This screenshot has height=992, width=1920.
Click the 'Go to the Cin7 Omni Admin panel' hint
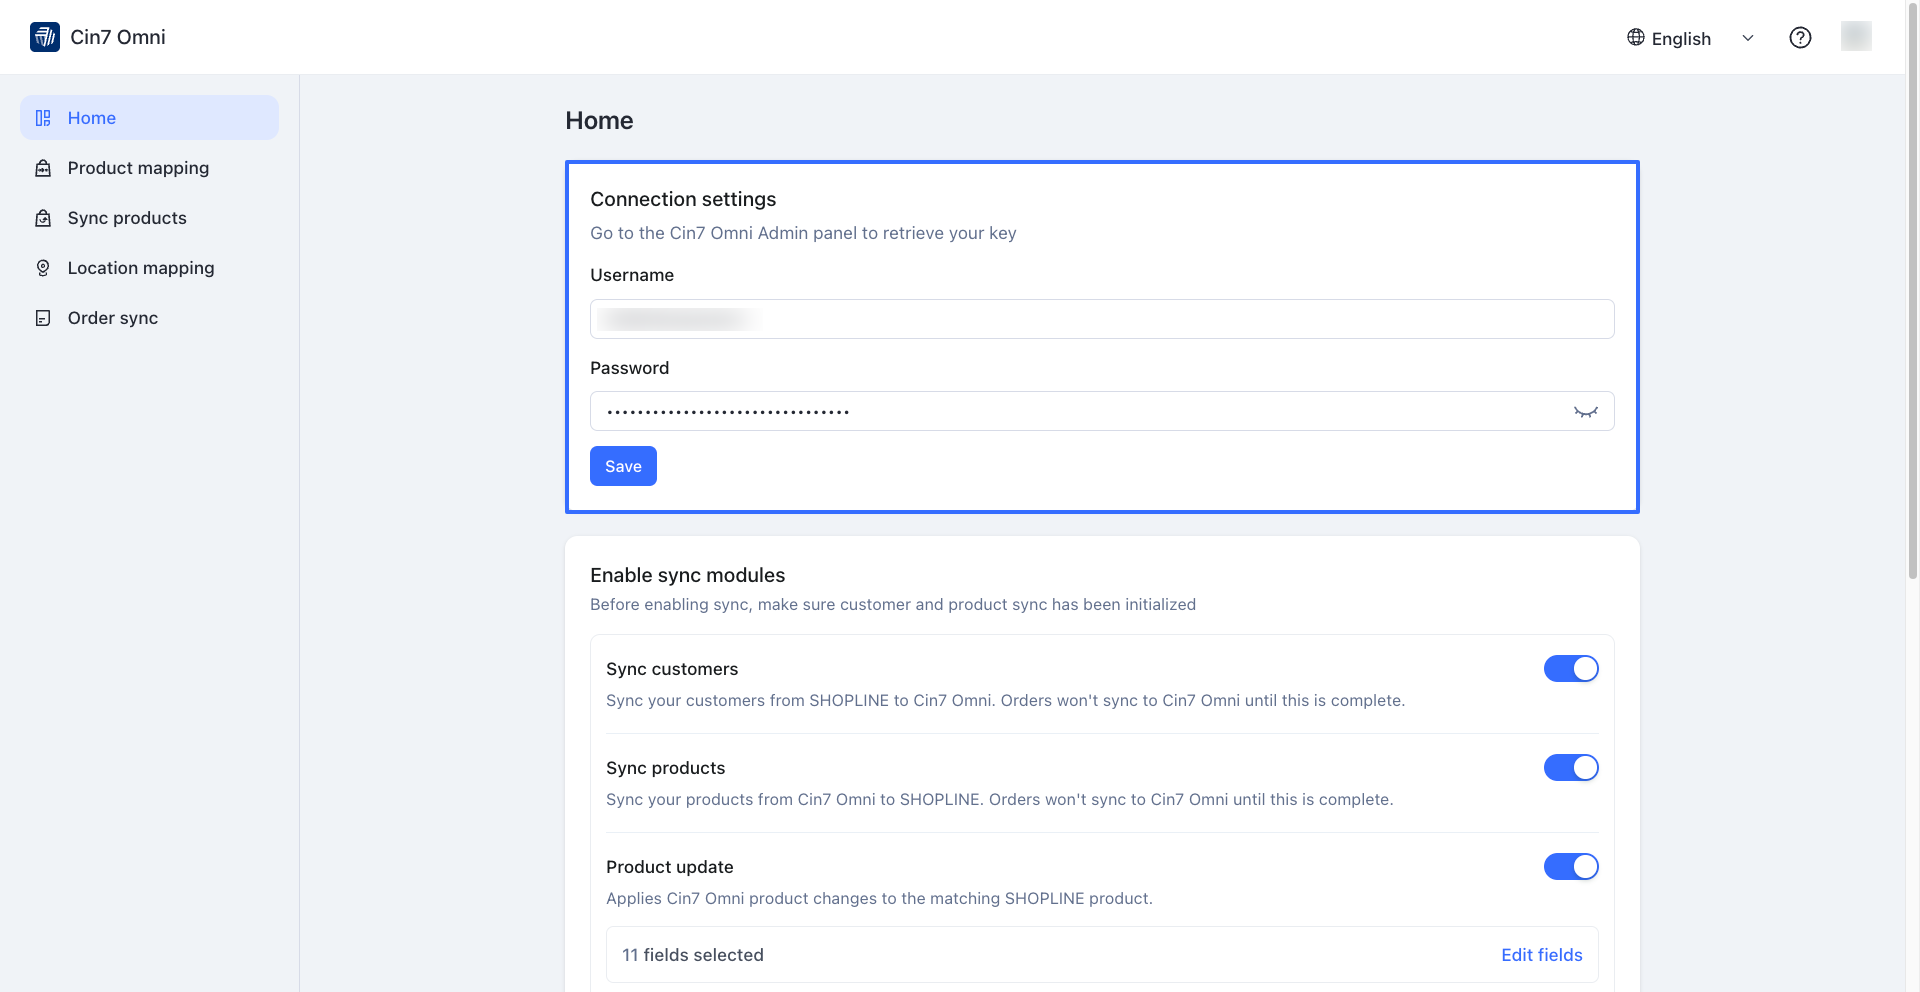coord(803,233)
